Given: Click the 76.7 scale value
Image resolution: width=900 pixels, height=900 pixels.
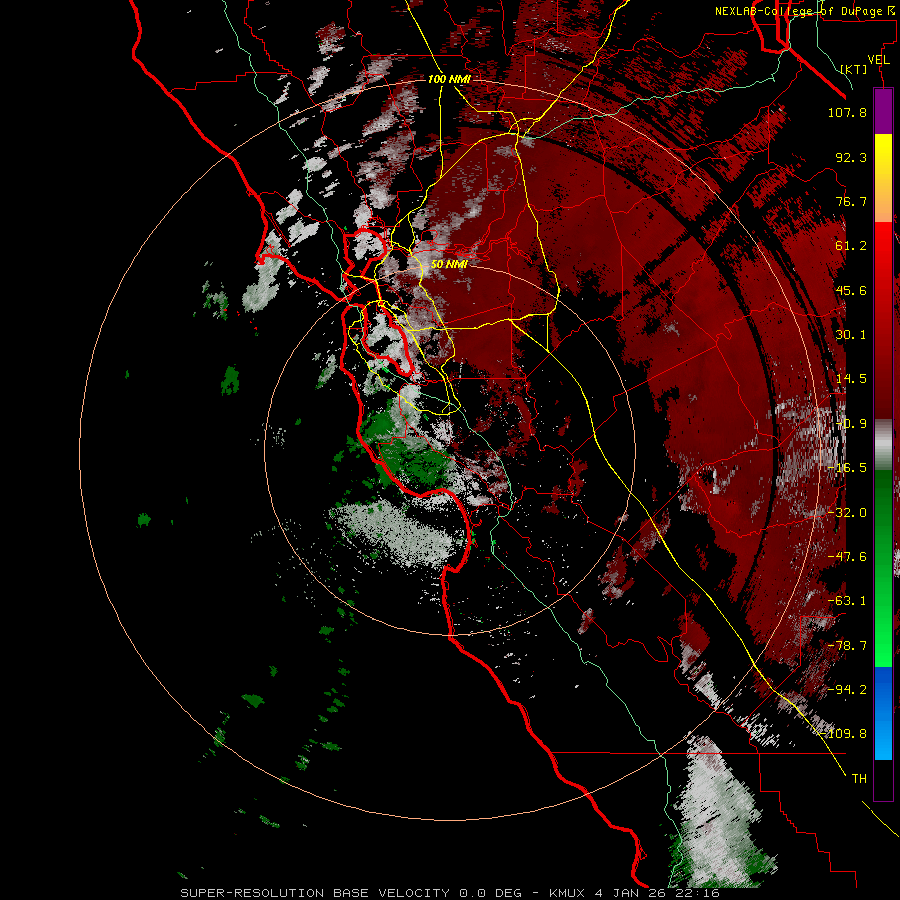Looking at the screenshot, I should 851,201.
